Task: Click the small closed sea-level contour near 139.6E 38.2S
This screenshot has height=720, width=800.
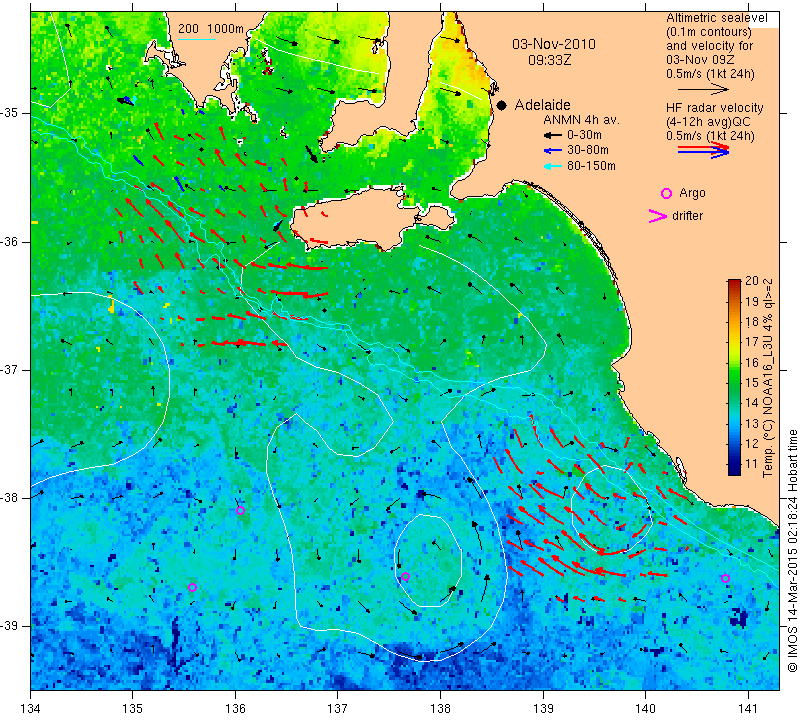Action: click(611, 510)
